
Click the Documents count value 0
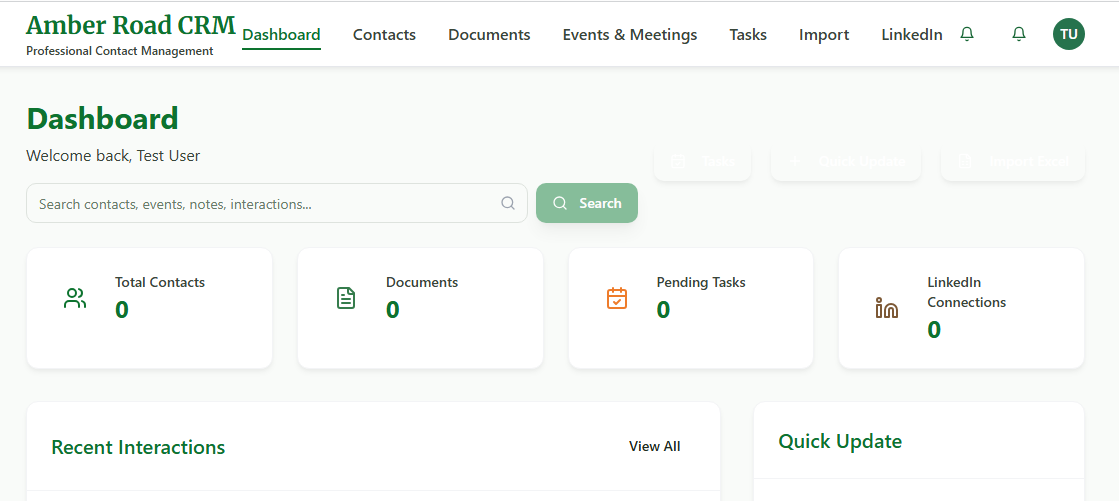pyautogui.click(x=393, y=310)
